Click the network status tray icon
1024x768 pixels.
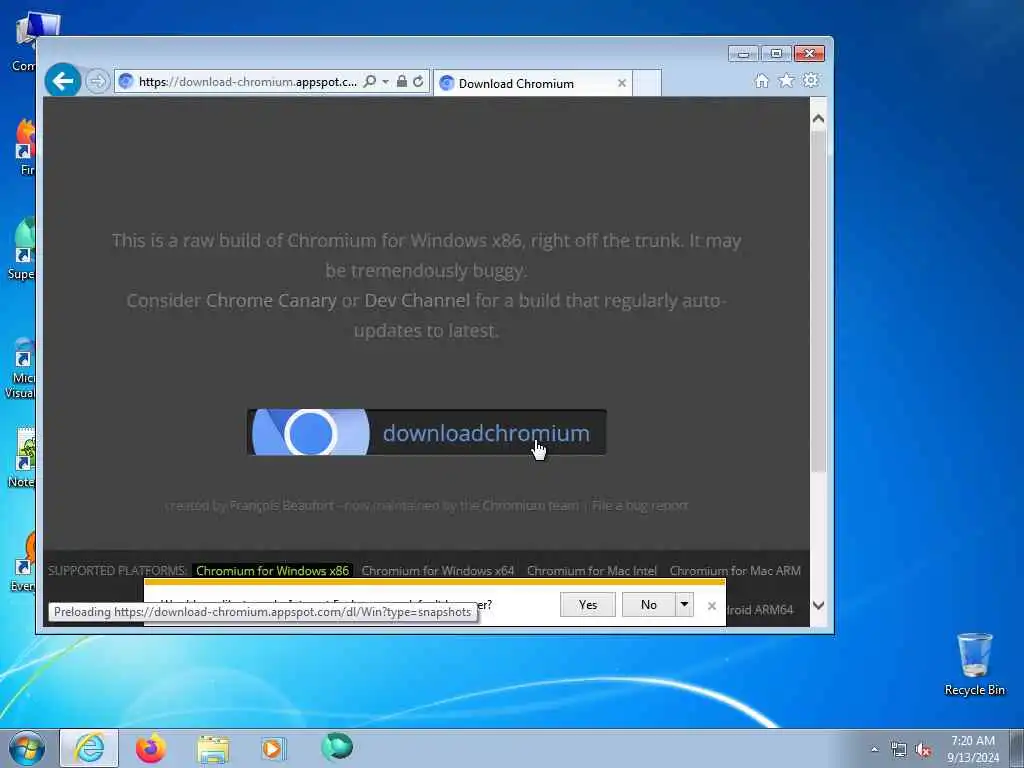pyautogui.click(x=899, y=750)
